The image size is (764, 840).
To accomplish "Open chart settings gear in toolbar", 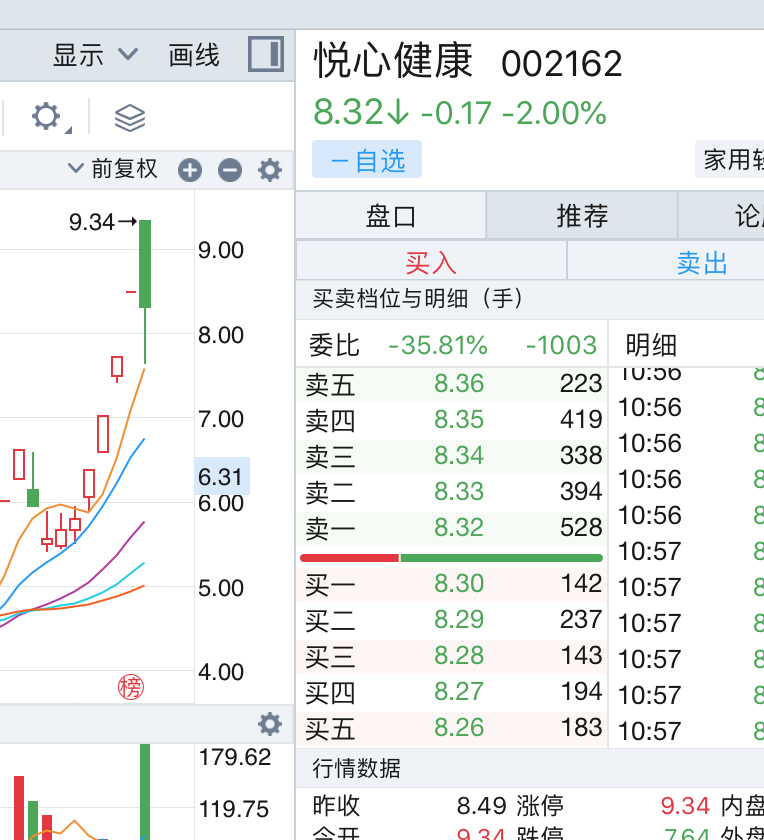I will click(46, 116).
